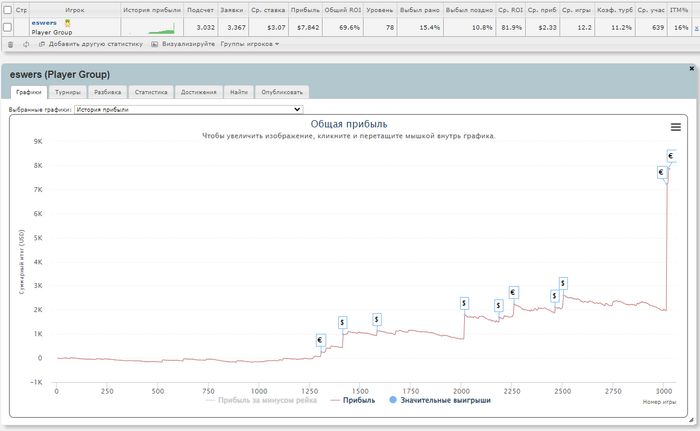Image resolution: width=700 pixels, height=431 pixels.
Task: Sort by the Прибыль column header
Action: click(305, 10)
